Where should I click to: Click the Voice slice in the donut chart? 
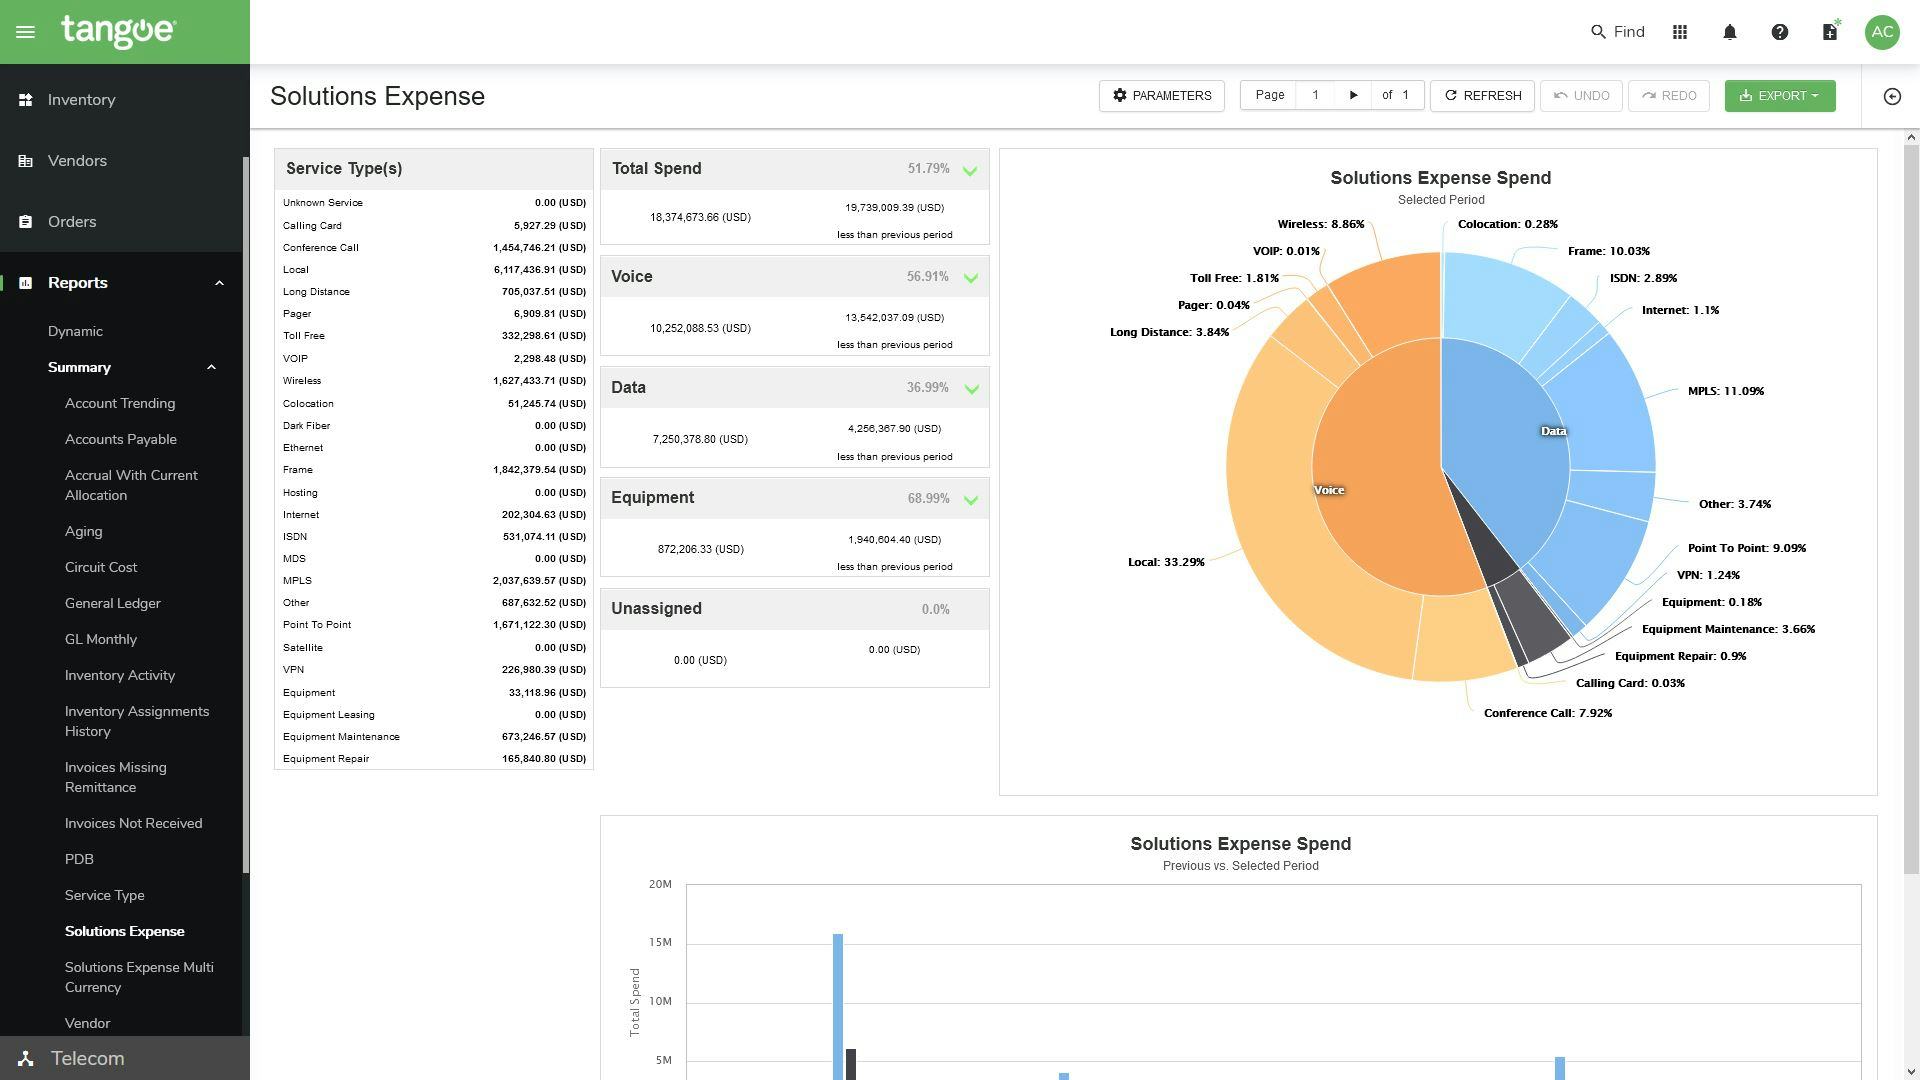(x=1330, y=490)
